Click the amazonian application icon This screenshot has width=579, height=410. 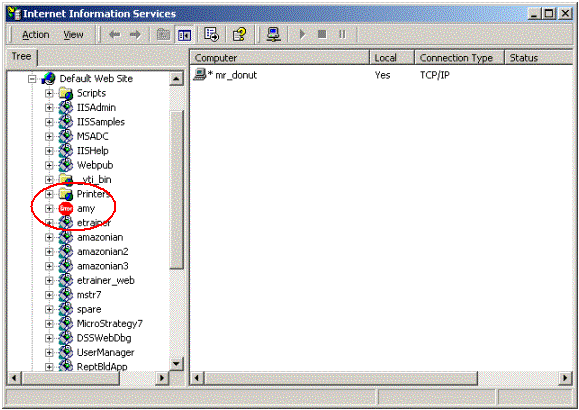click(x=66, y=237)
